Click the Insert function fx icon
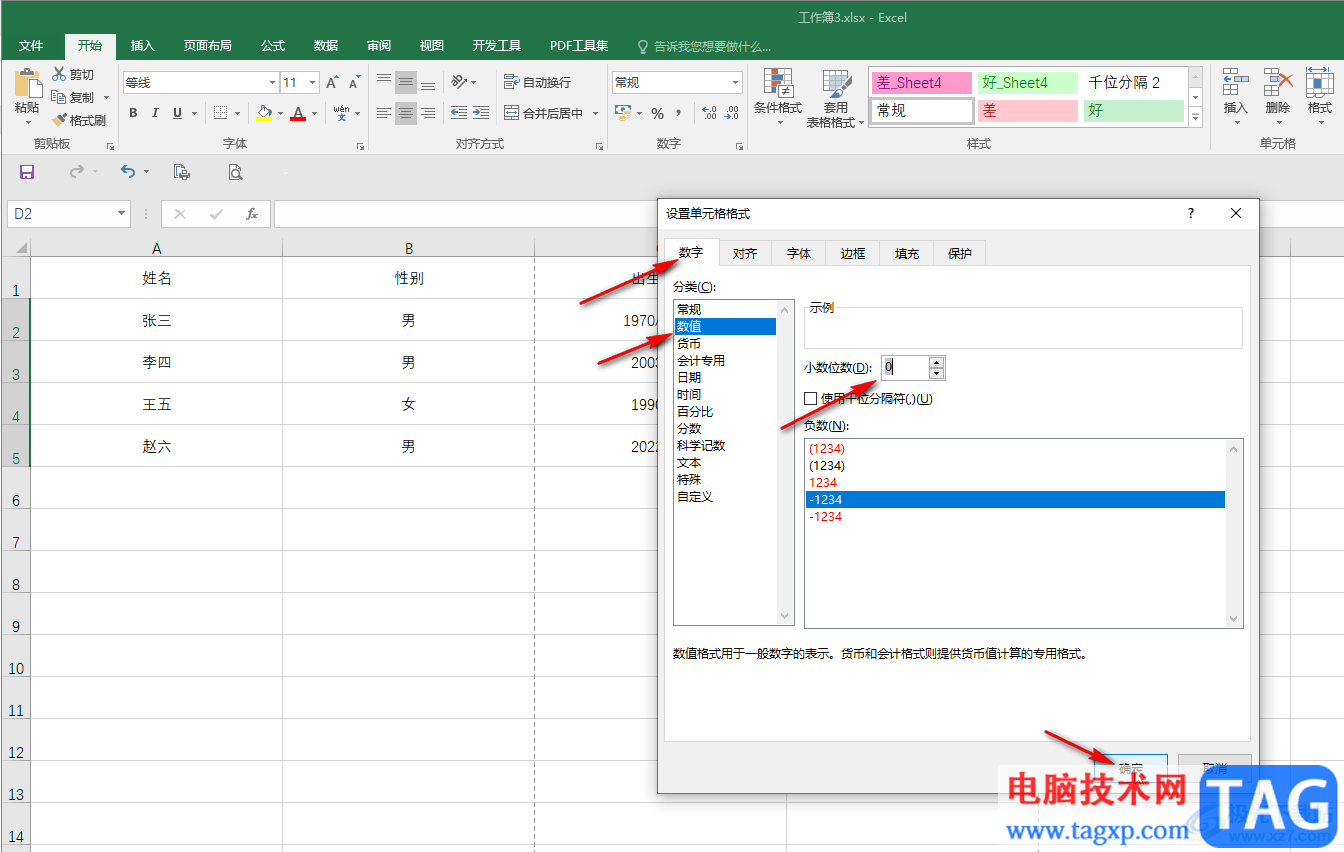1344x852 pixels. tap(252, 214)
